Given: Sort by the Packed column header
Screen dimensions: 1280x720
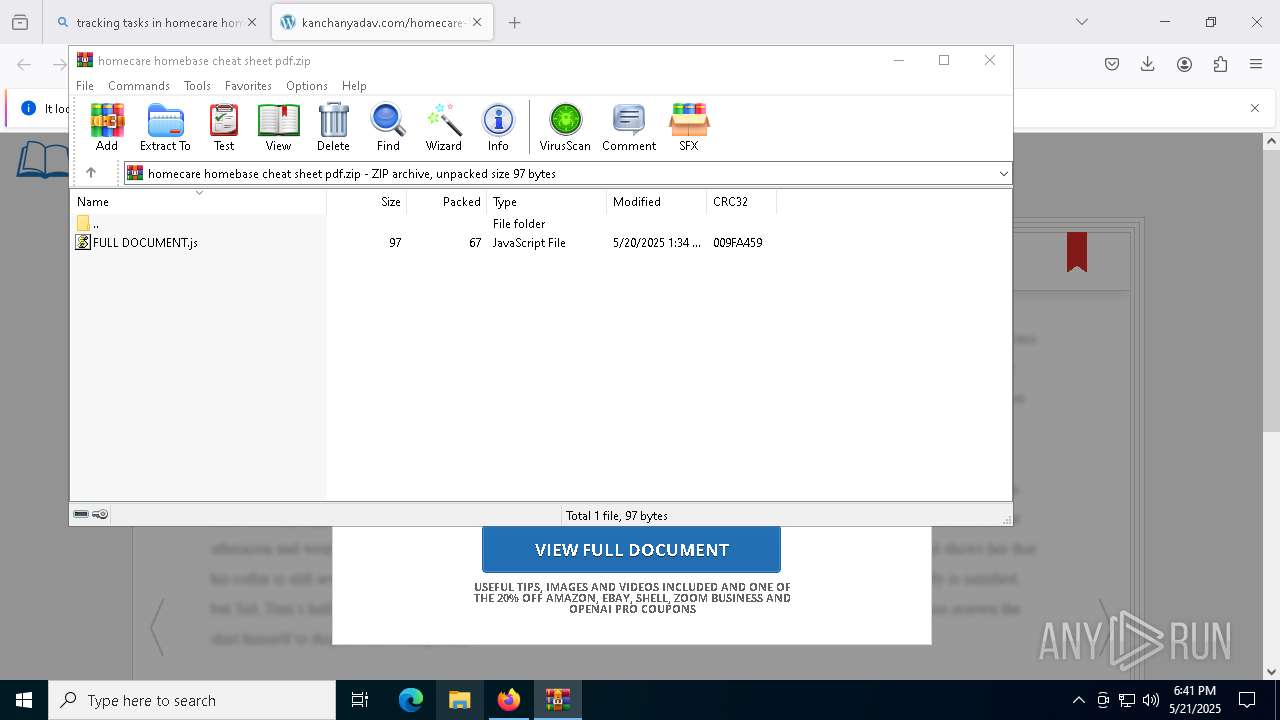Looking at the screenshot, I should point(447,202).
